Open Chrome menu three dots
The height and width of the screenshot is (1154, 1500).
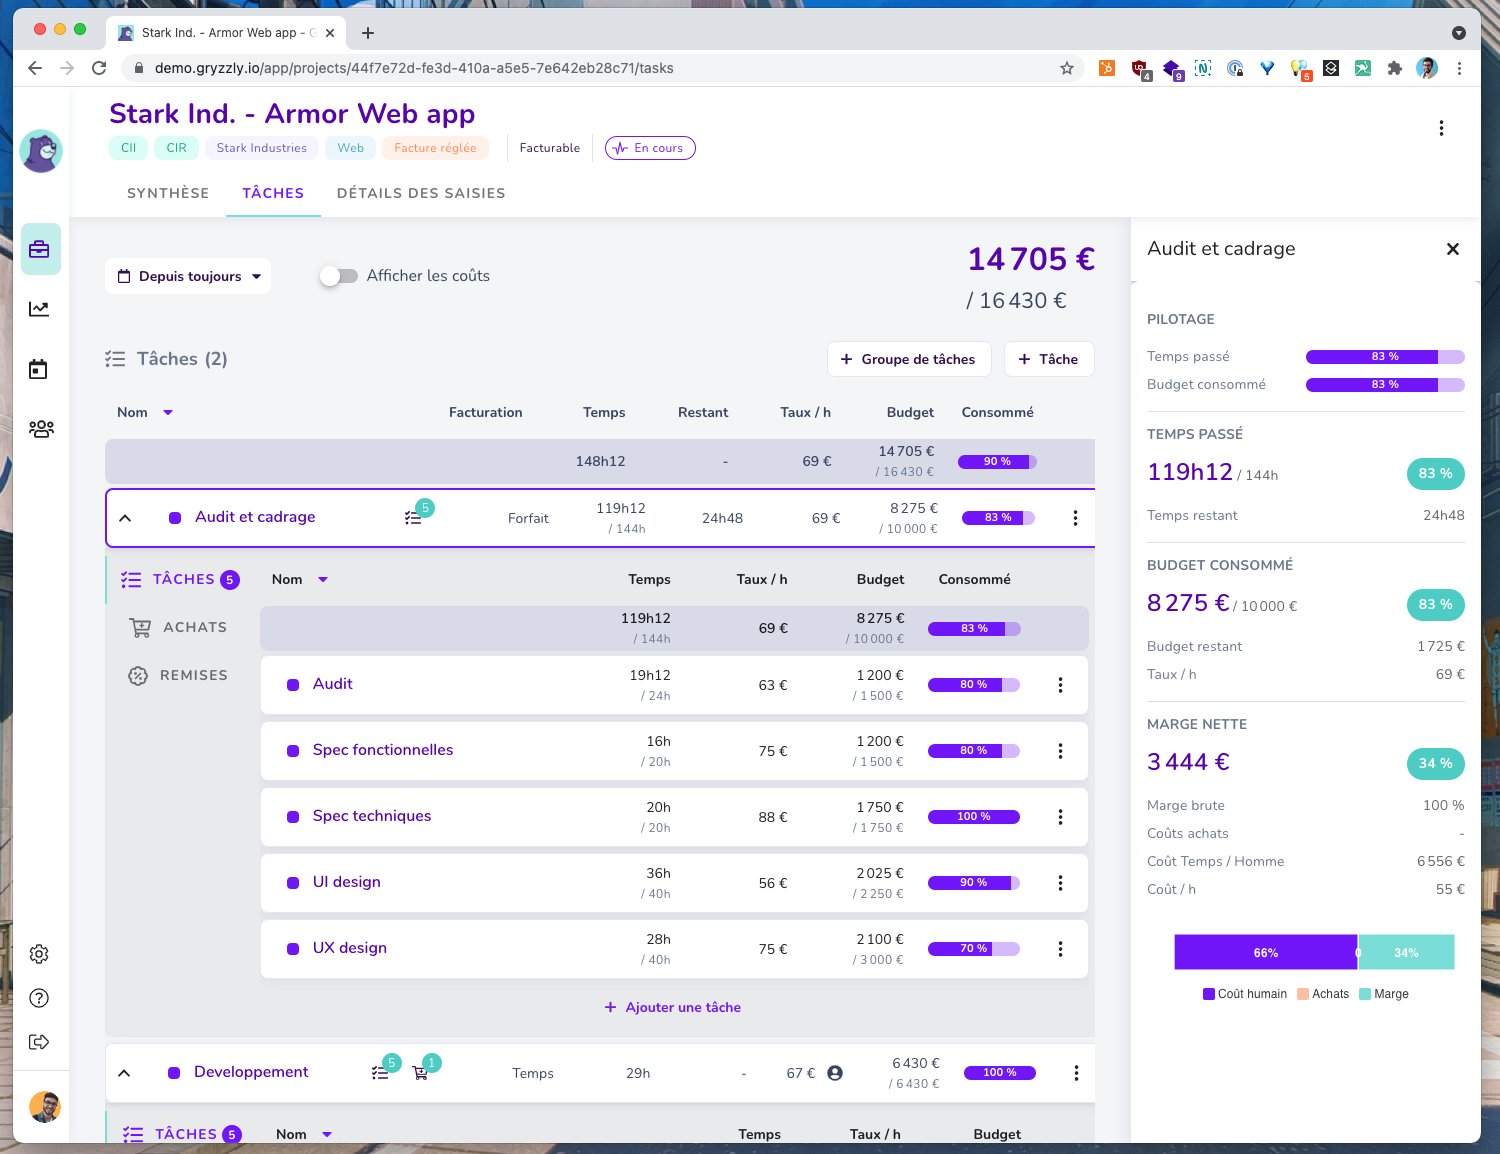(1459, 68)
